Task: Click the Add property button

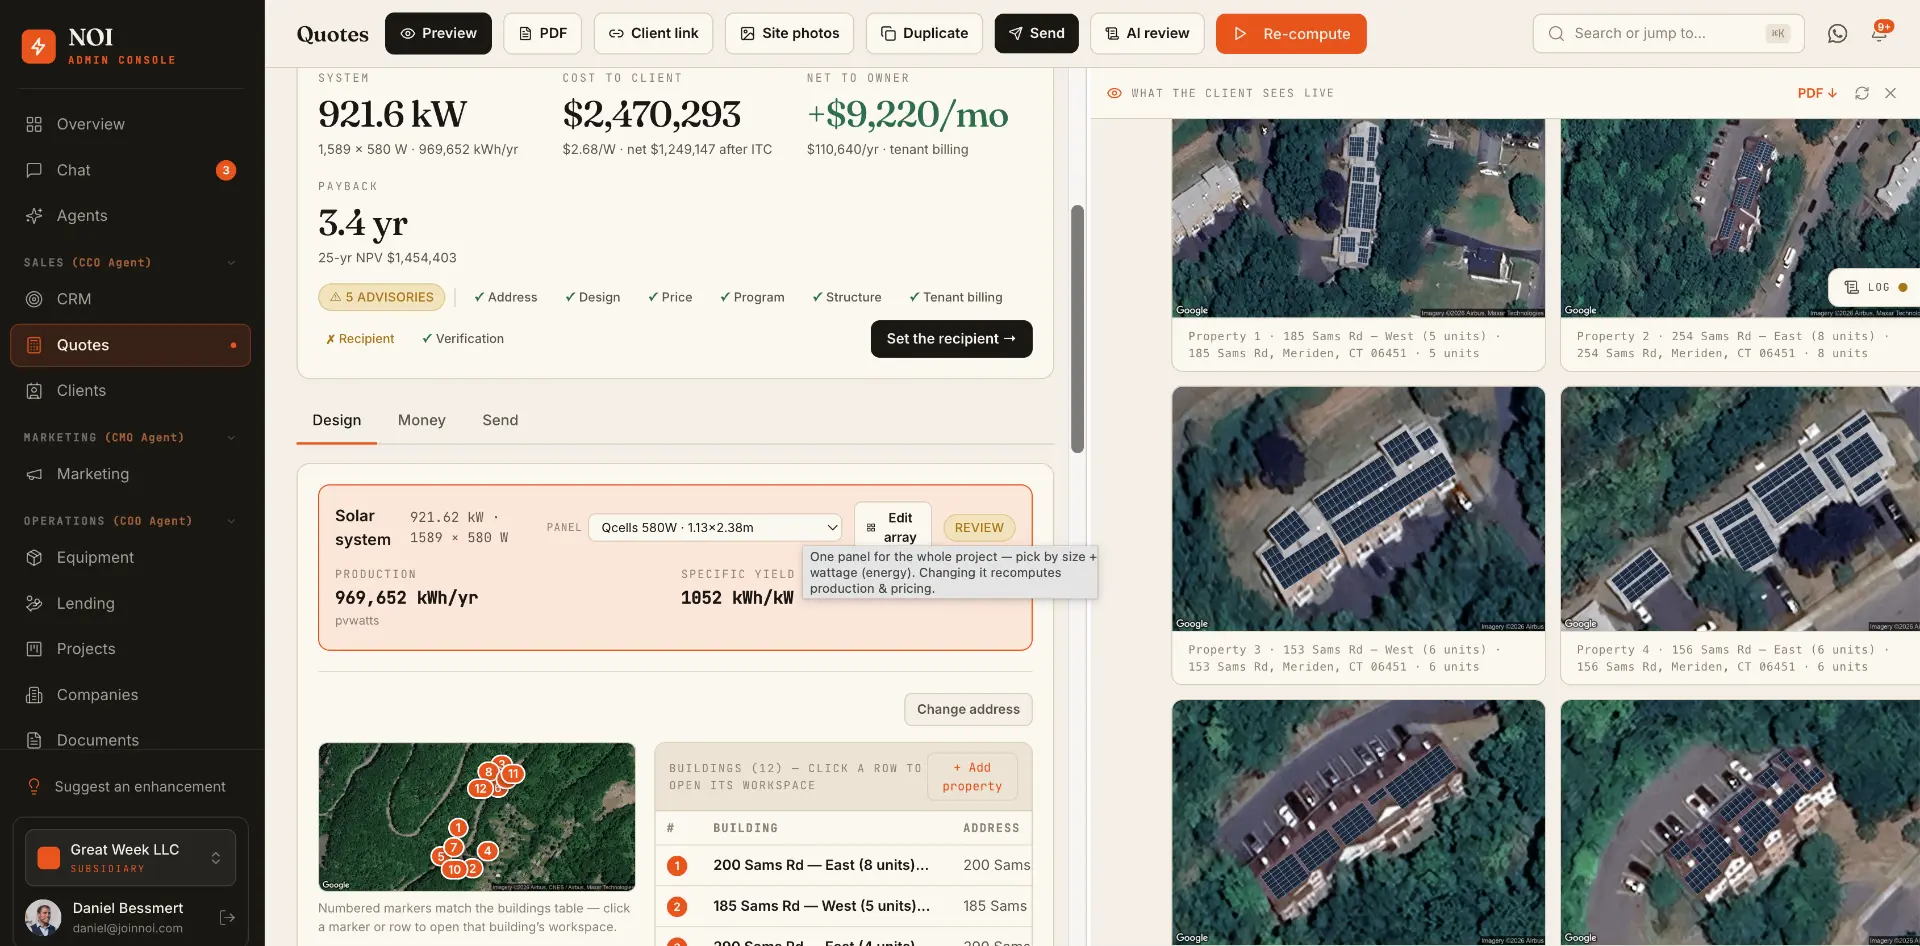Action: click(x=972, y=777)
